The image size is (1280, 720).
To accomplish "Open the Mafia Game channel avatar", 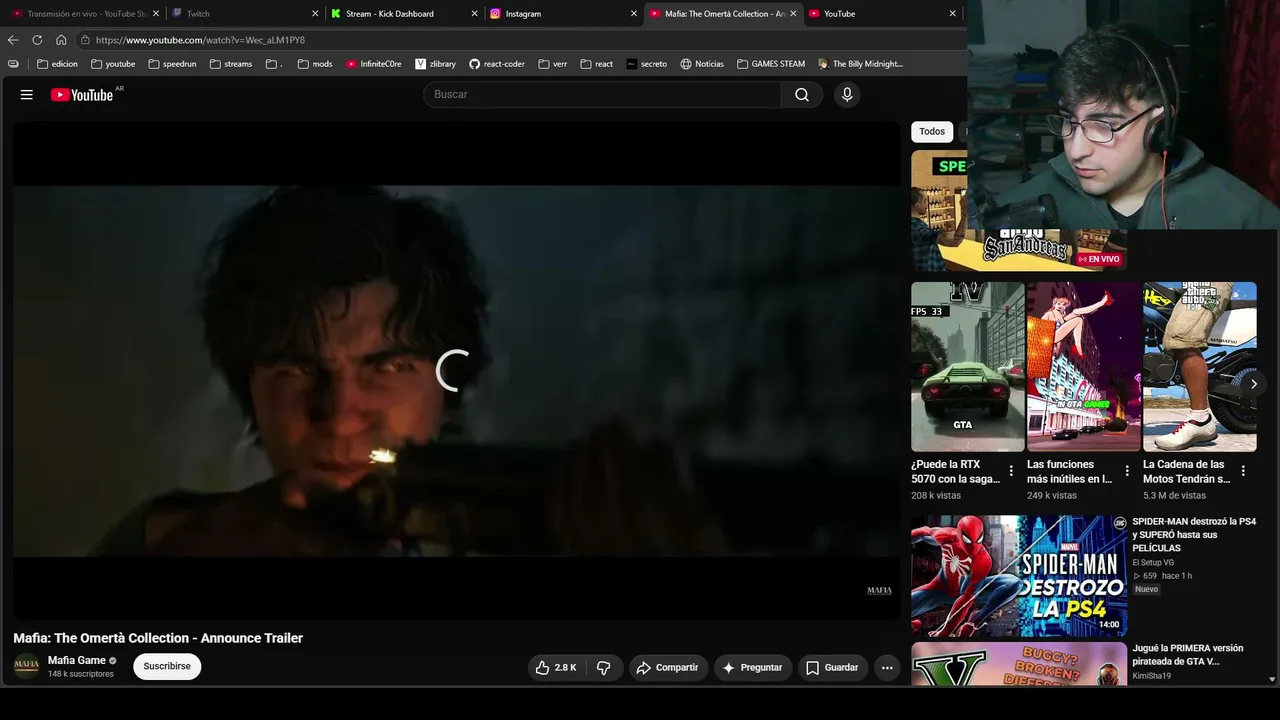I will [x=27, y=666].
